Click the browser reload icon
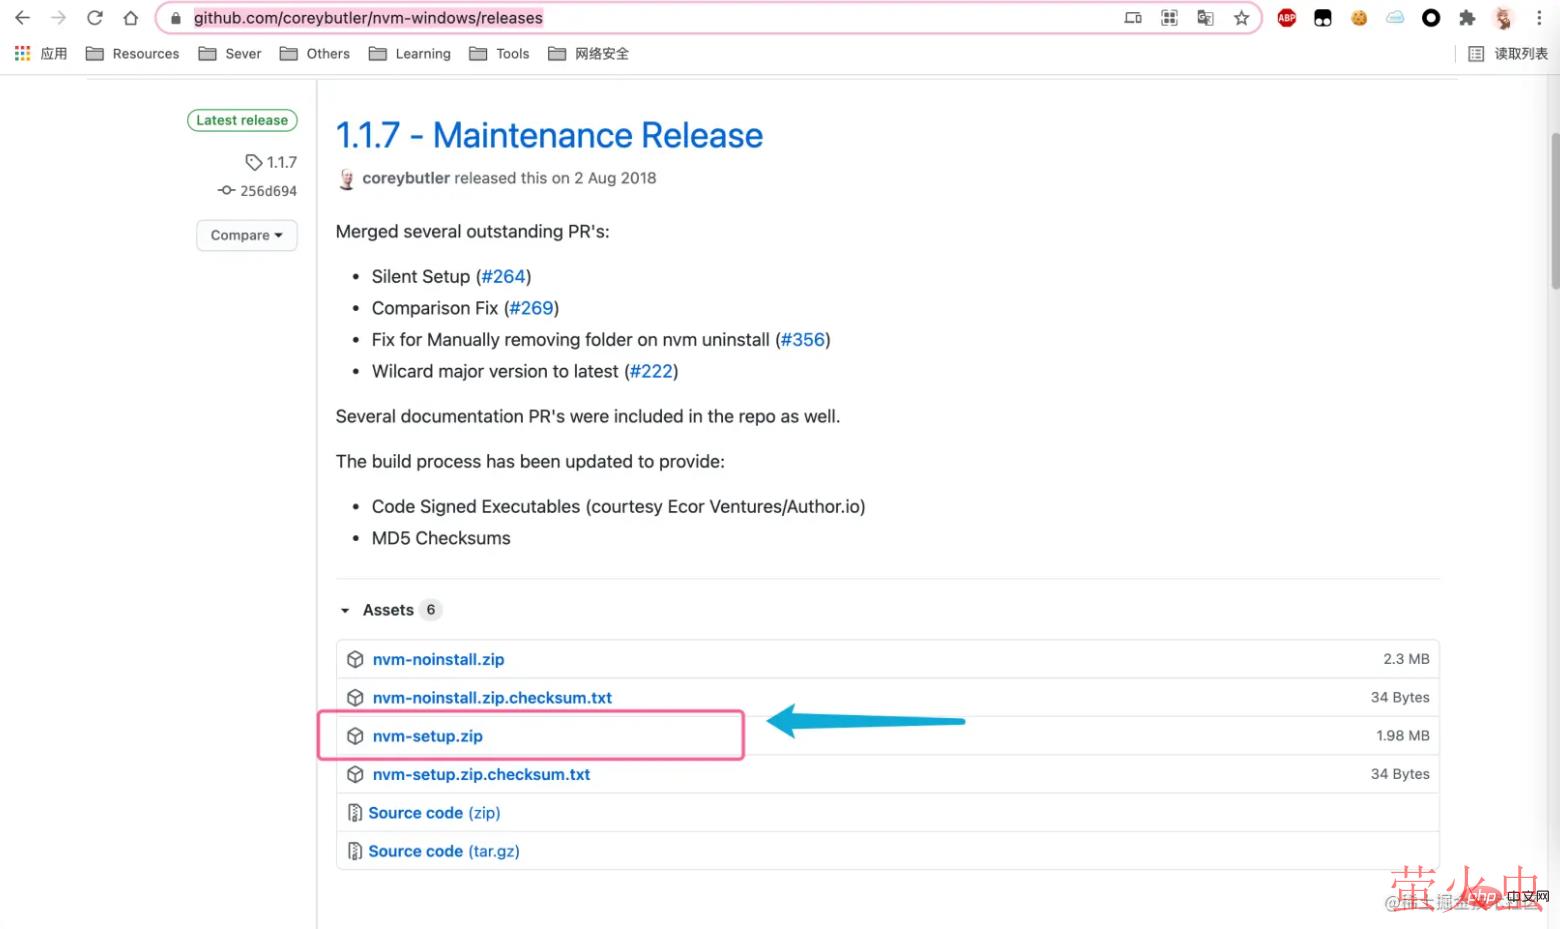The width and height of the screenshot is (1560, 929). pyautogui.click(x=95, y=18)
